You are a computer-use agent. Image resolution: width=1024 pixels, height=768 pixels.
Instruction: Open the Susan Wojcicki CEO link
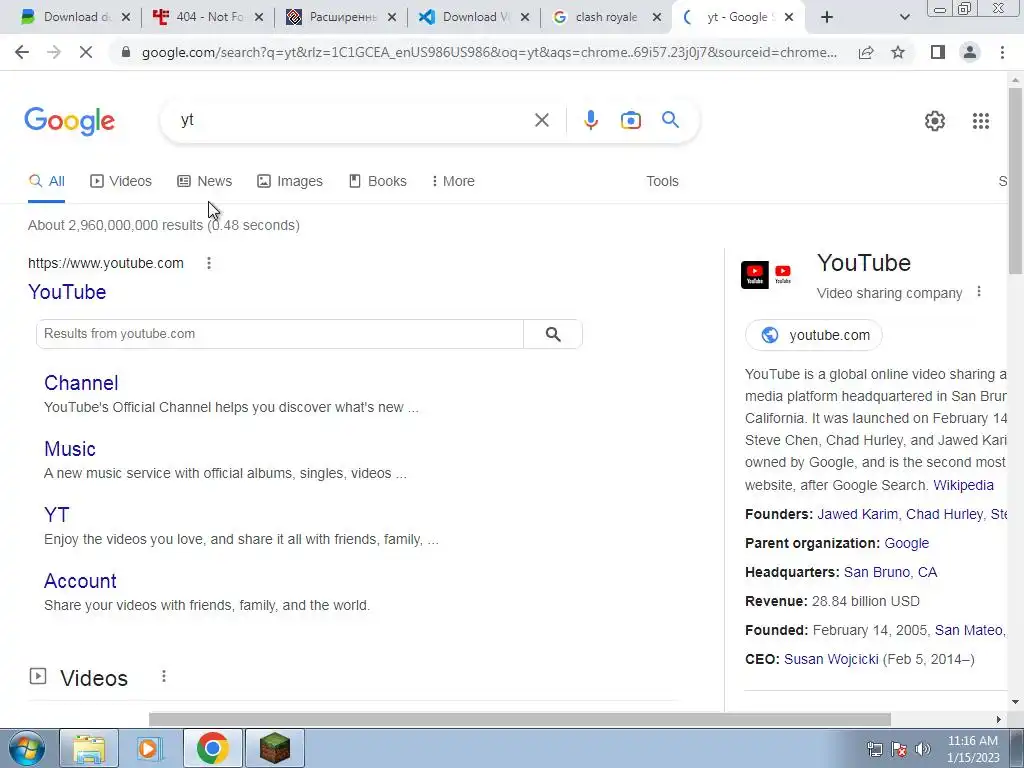point(831,659)
